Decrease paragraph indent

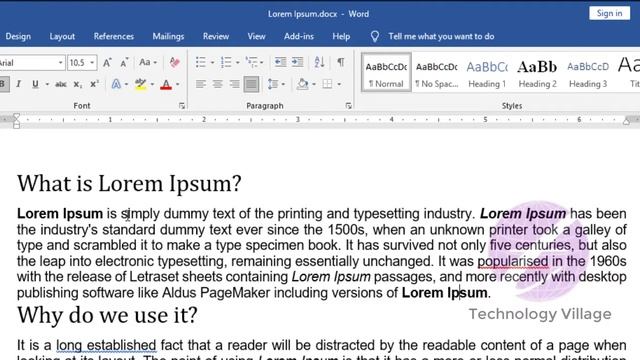[280, 62]
